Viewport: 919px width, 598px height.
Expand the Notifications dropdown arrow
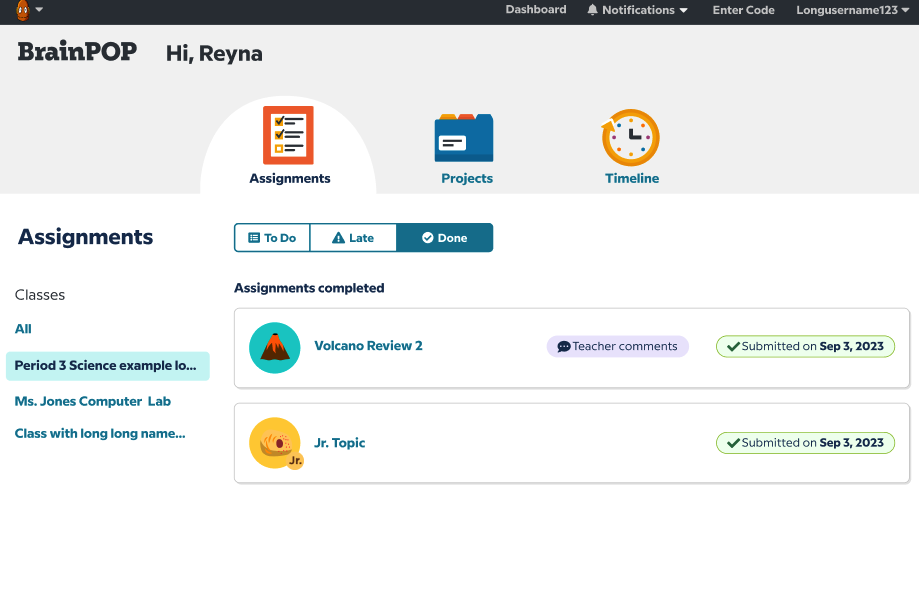684,10
